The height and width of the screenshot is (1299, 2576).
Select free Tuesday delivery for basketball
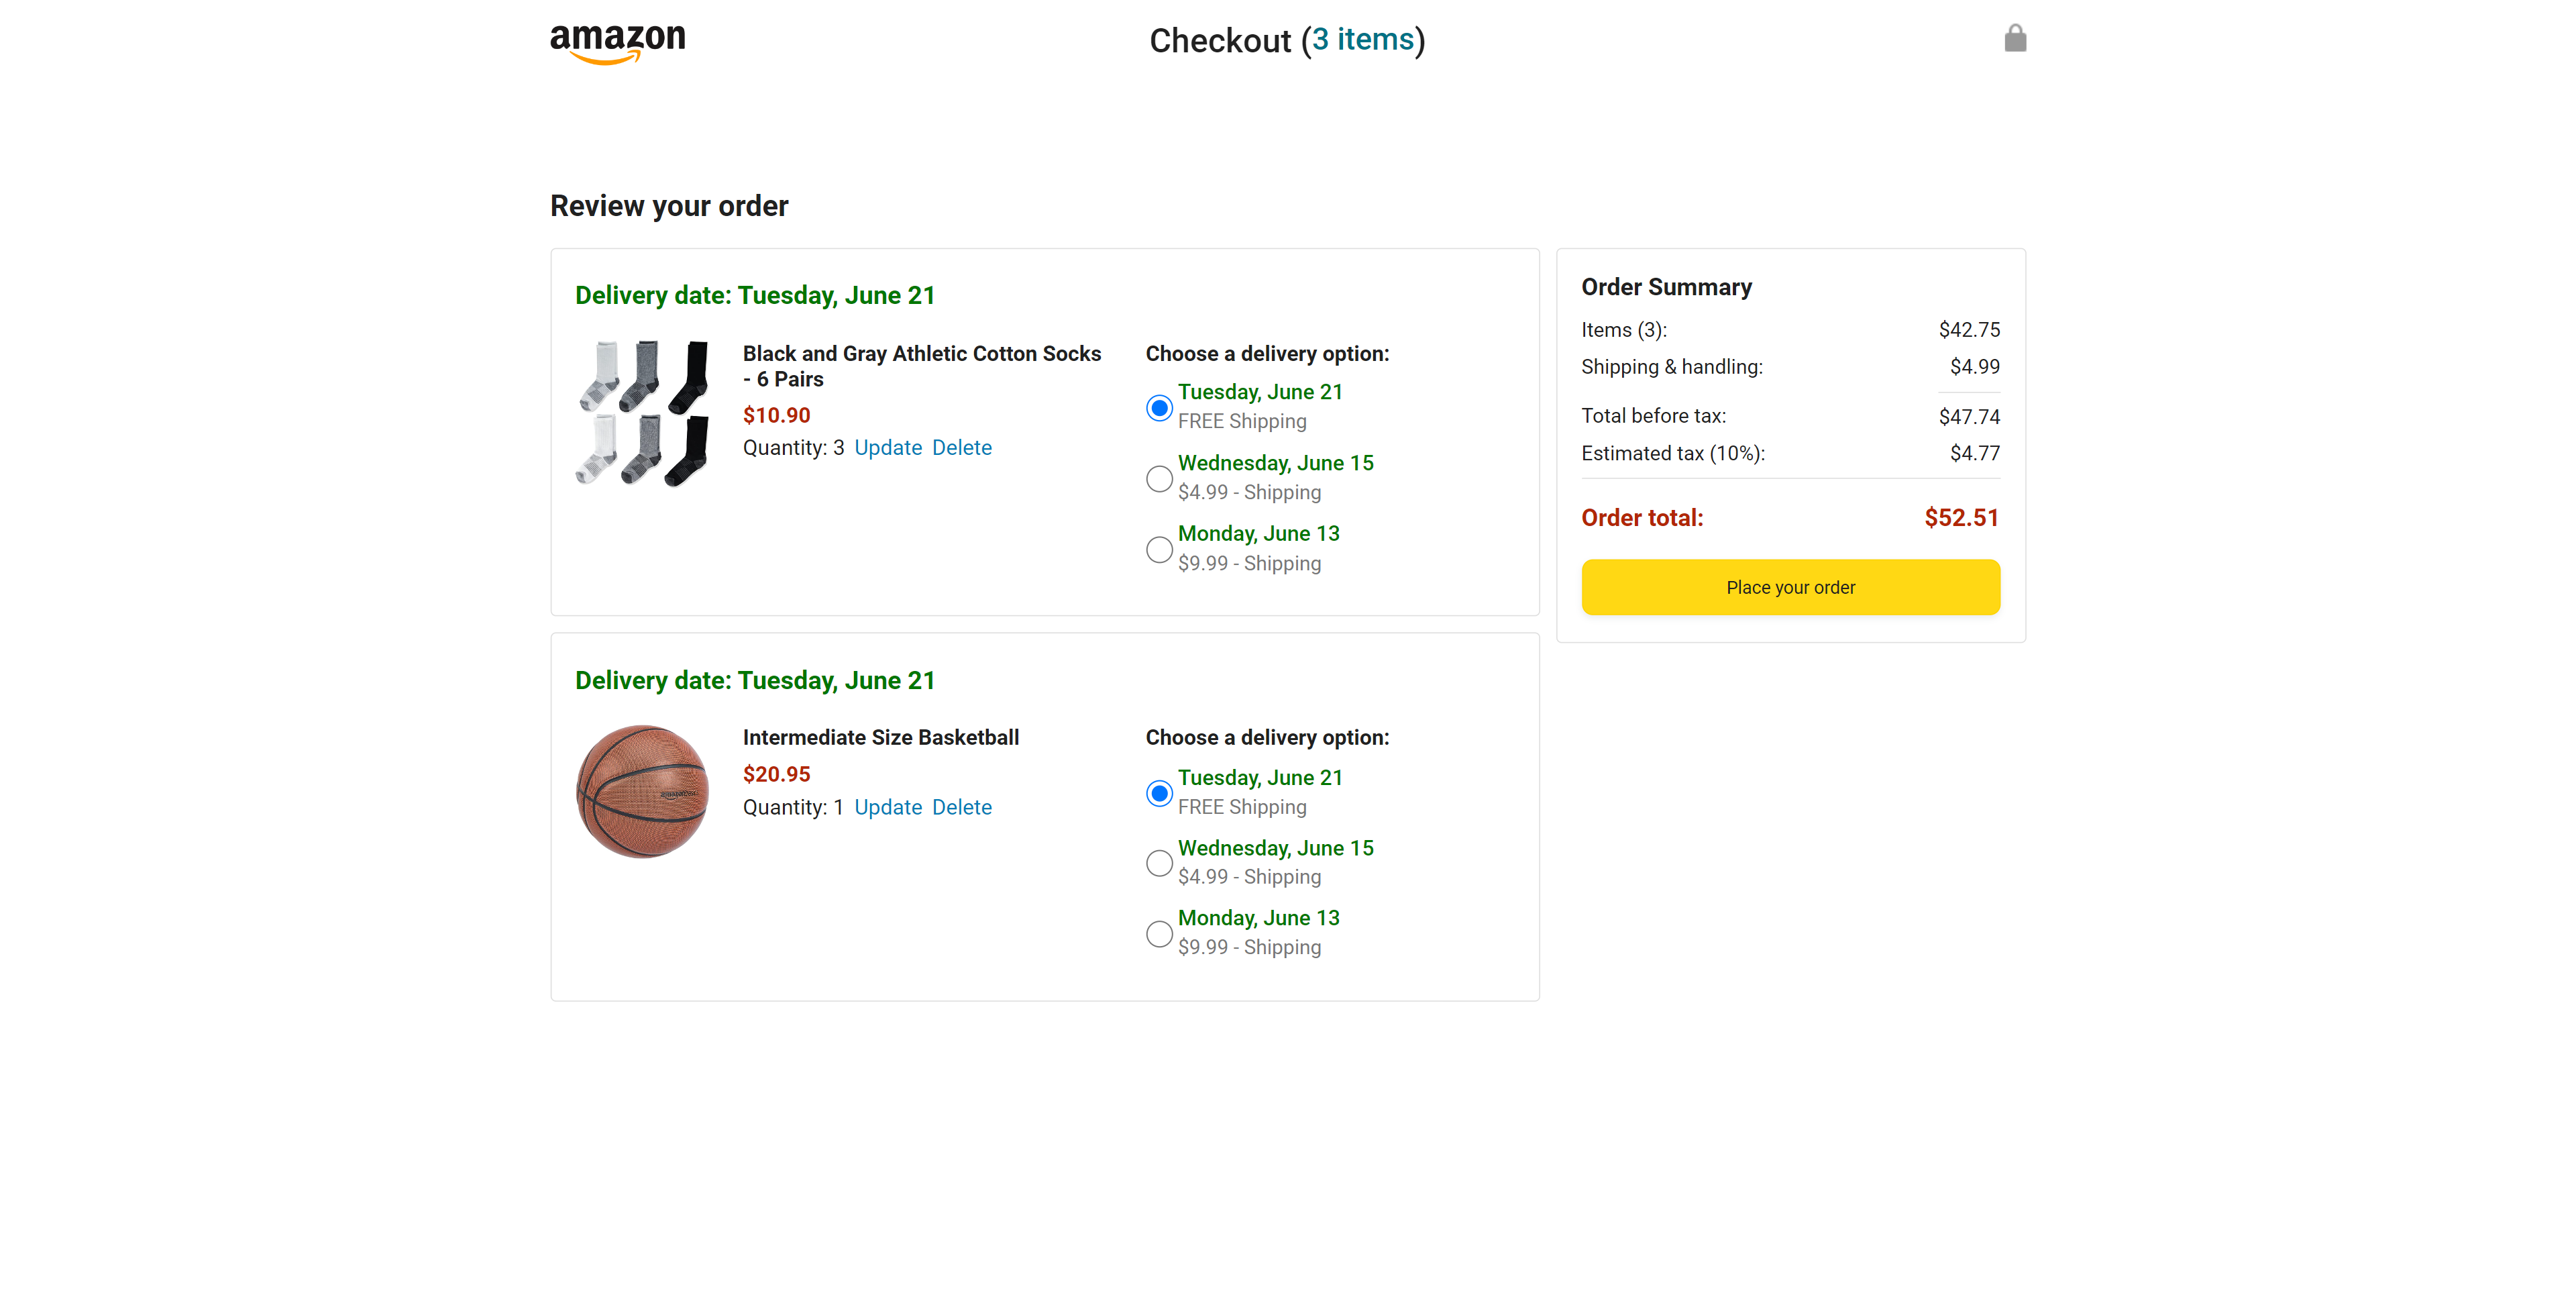[x=1159, y=793]
